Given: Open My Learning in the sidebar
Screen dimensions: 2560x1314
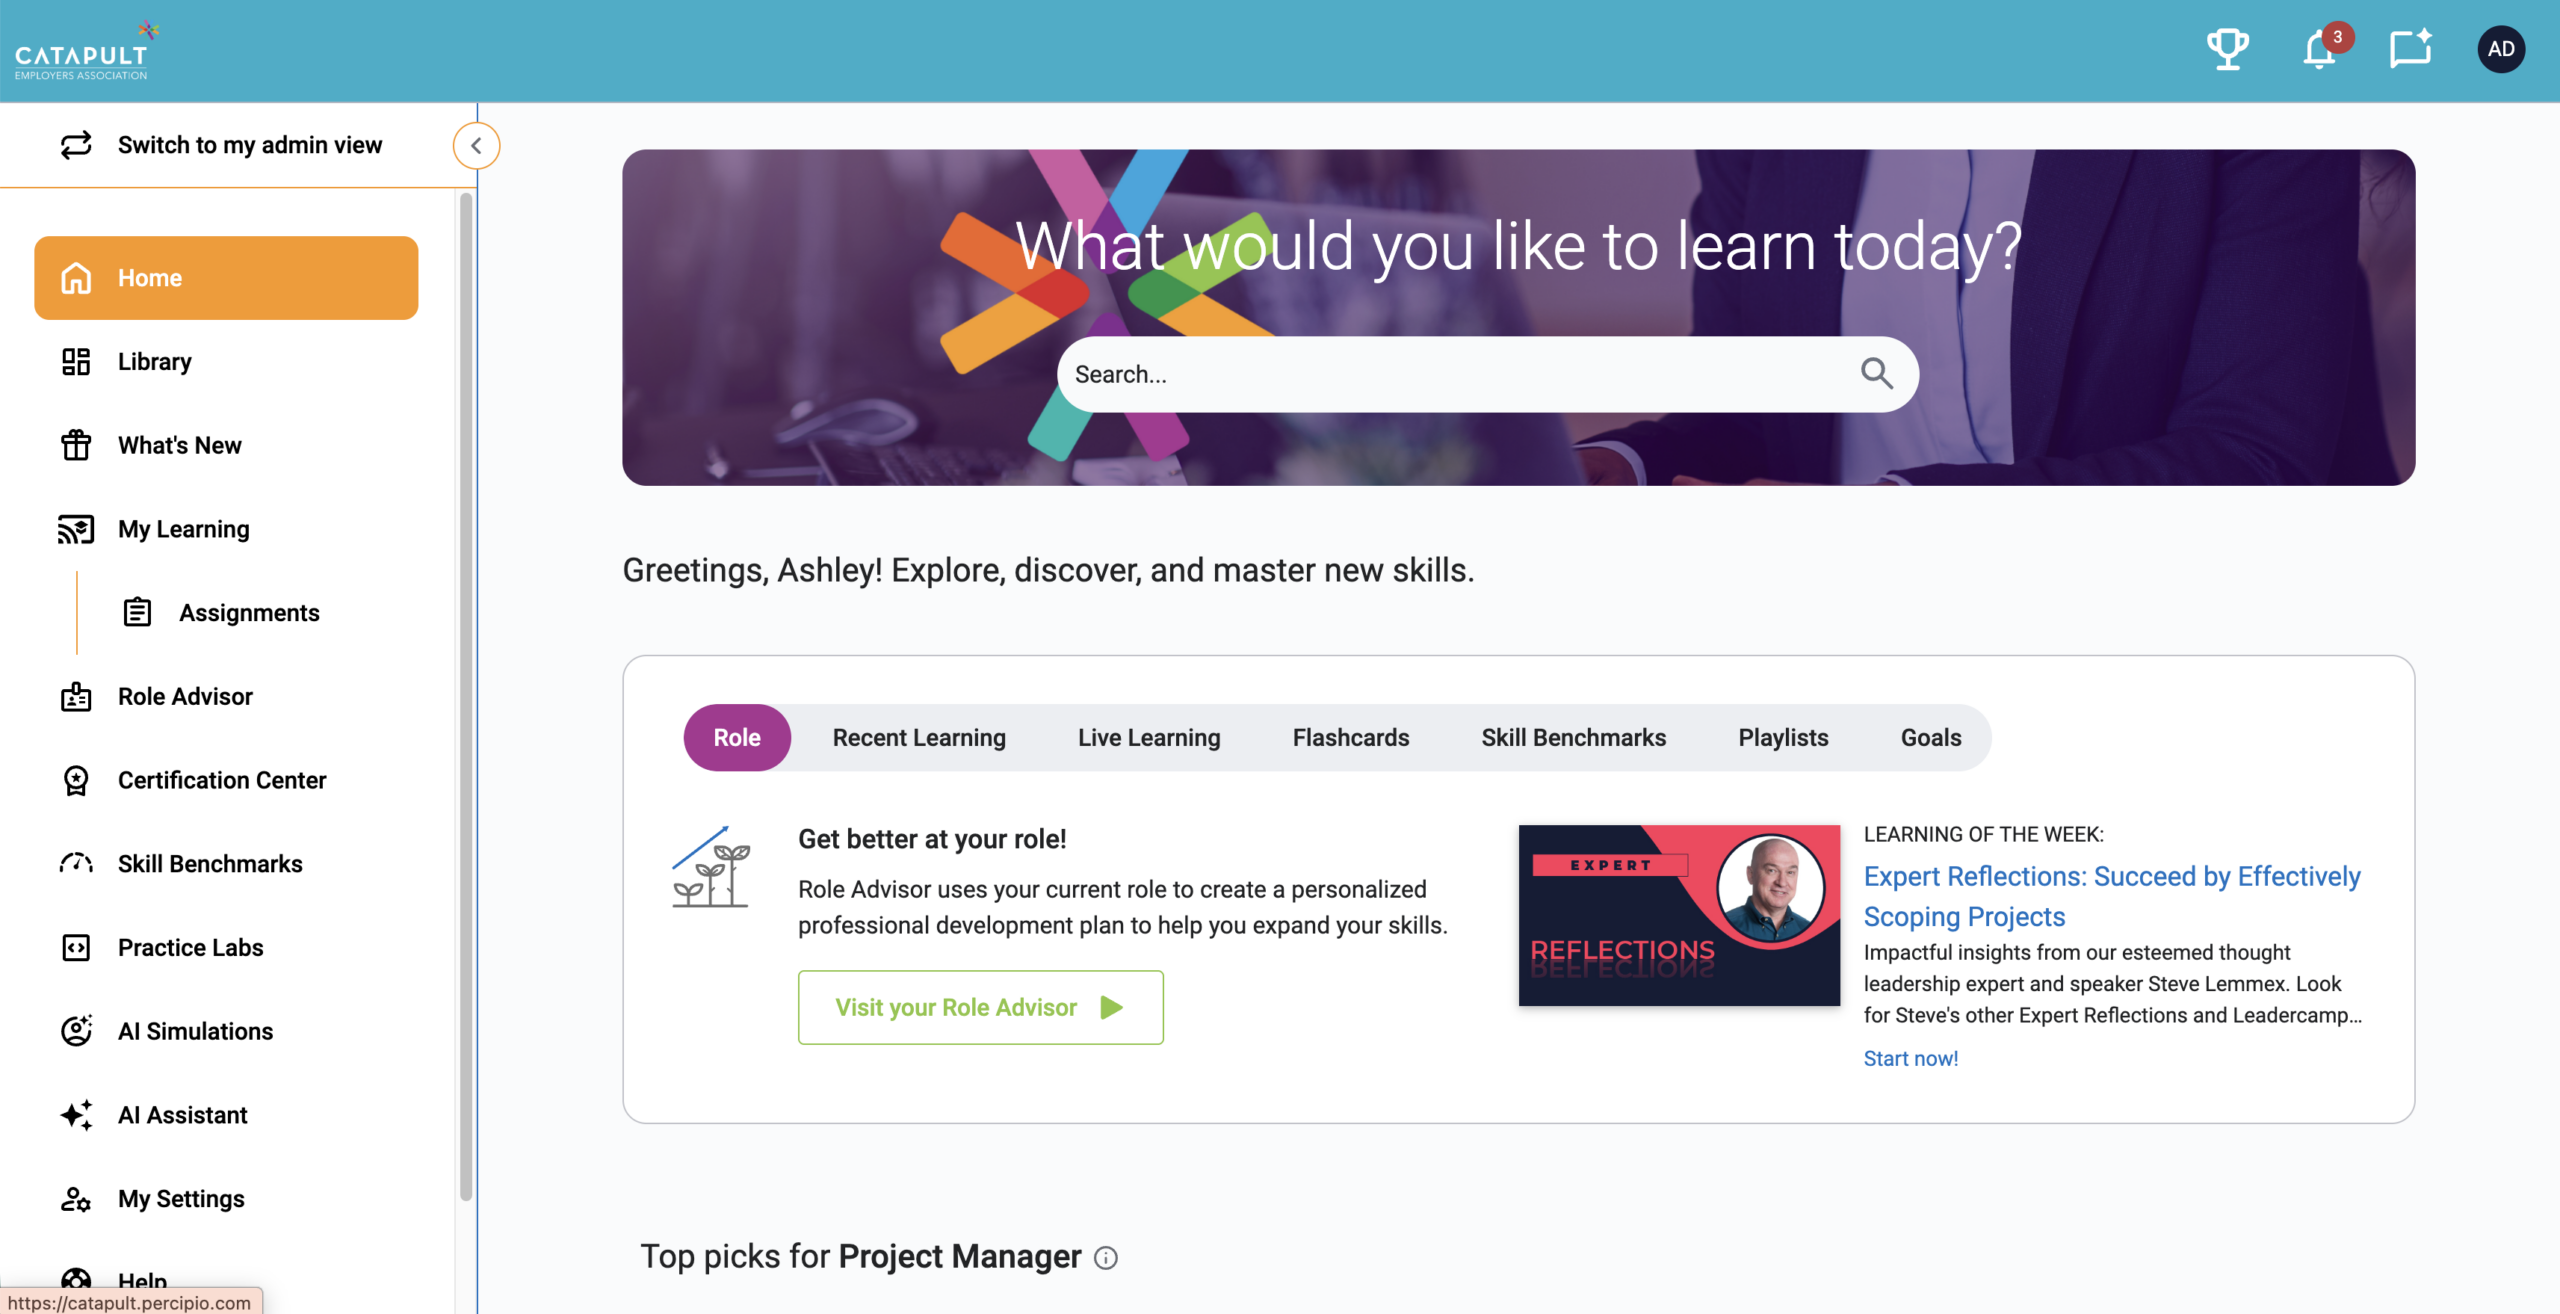Looking at the screenshot, I should (183, 529).
